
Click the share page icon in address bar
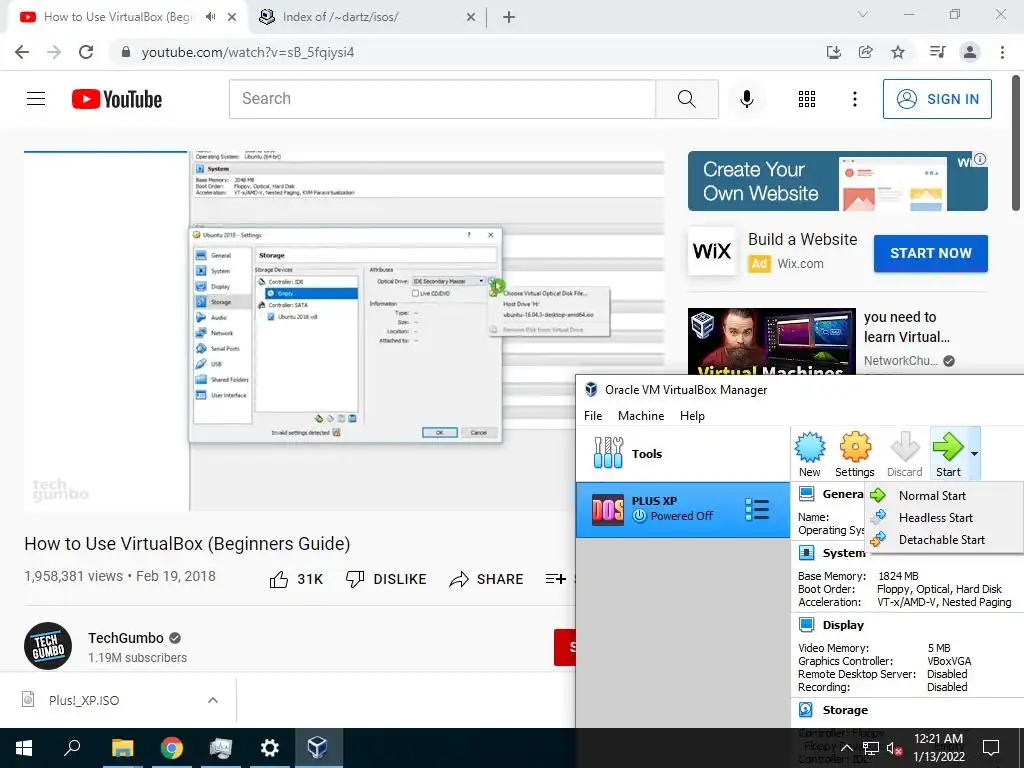pyautogui.click(x=866, y=52)
